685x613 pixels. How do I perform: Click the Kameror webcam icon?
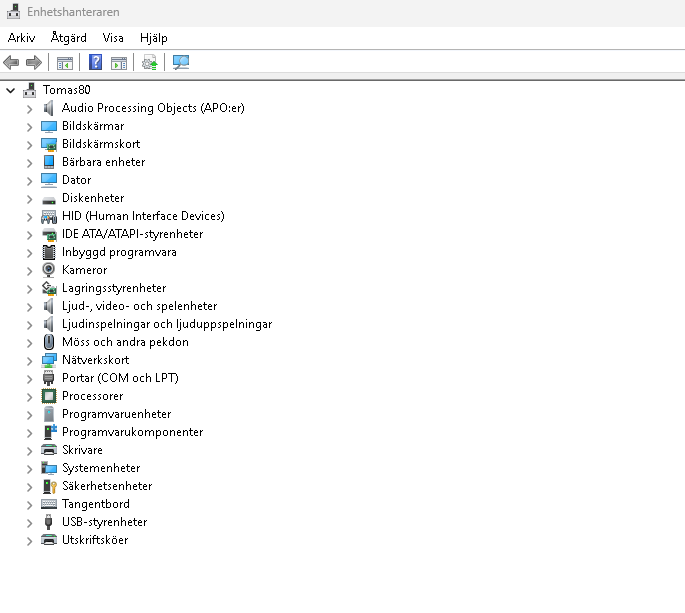click(x=48, y=270)
